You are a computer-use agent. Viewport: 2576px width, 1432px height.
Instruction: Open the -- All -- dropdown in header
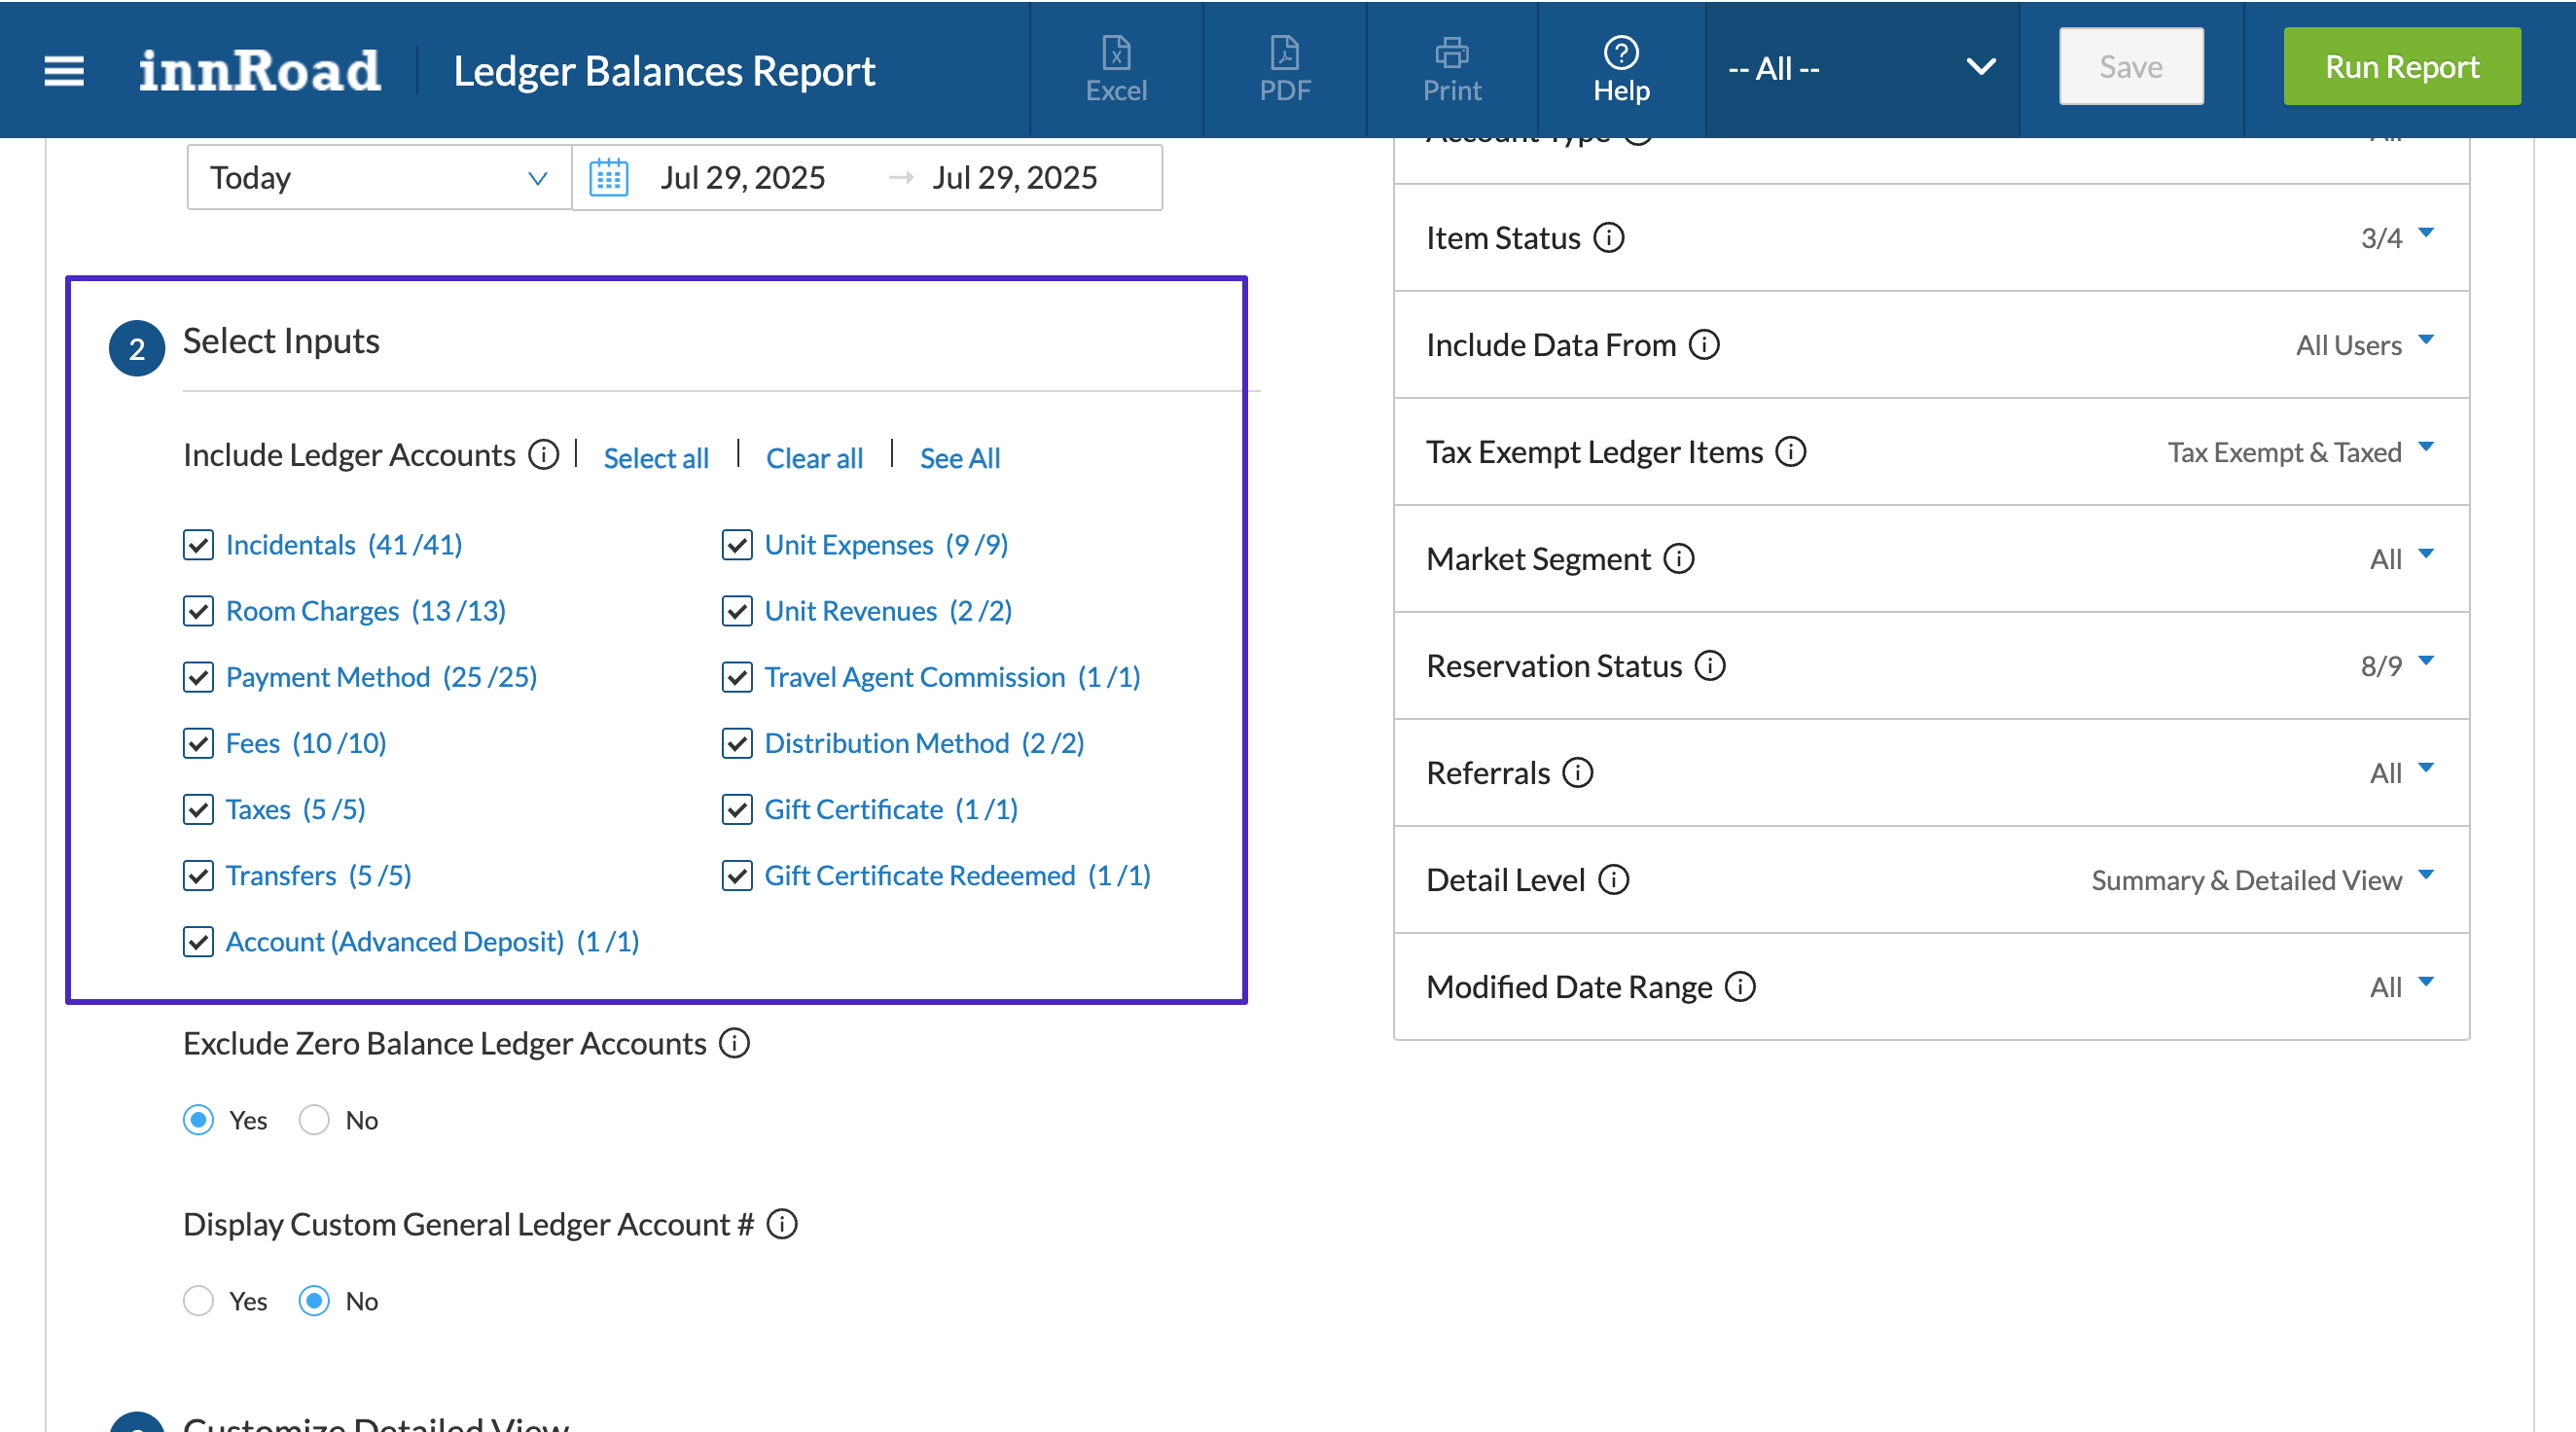pos(1860,68)
